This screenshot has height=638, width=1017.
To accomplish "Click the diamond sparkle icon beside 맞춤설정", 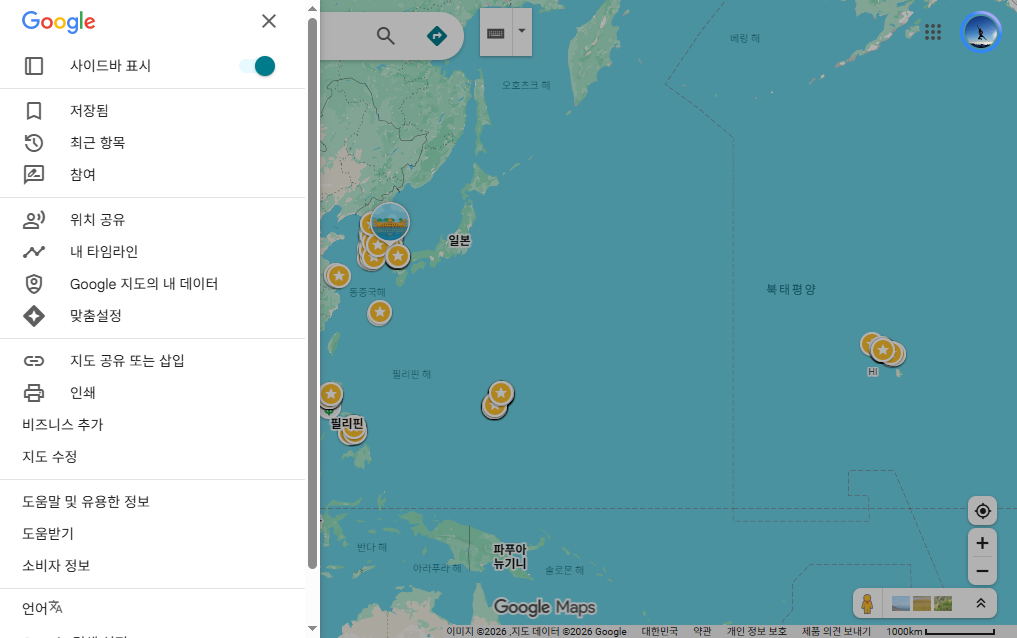I will 34,316.
